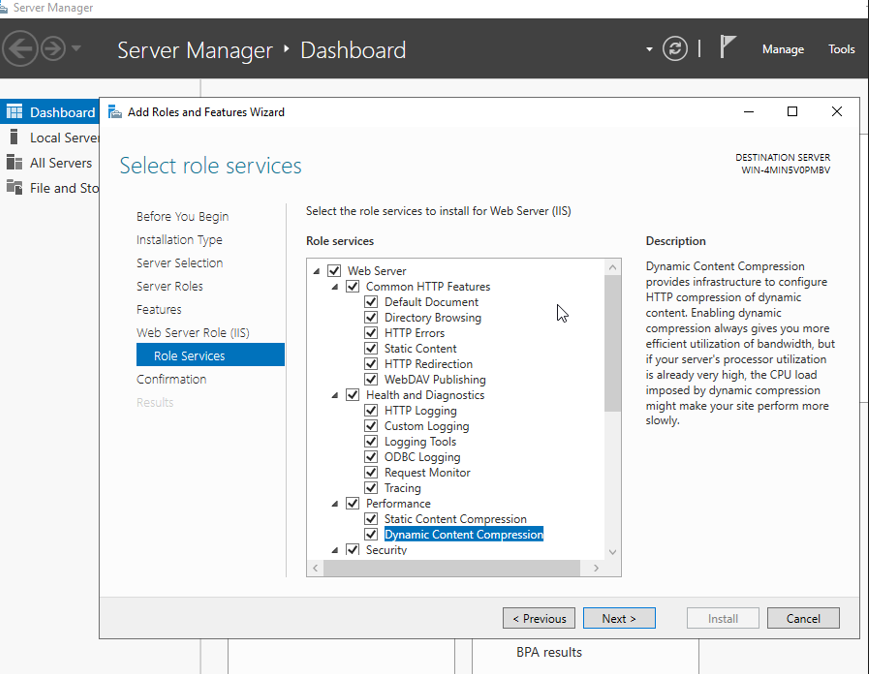Close the Add Roles and Features Wizard
The image size is (869, 674).
(x=837, y=111)
